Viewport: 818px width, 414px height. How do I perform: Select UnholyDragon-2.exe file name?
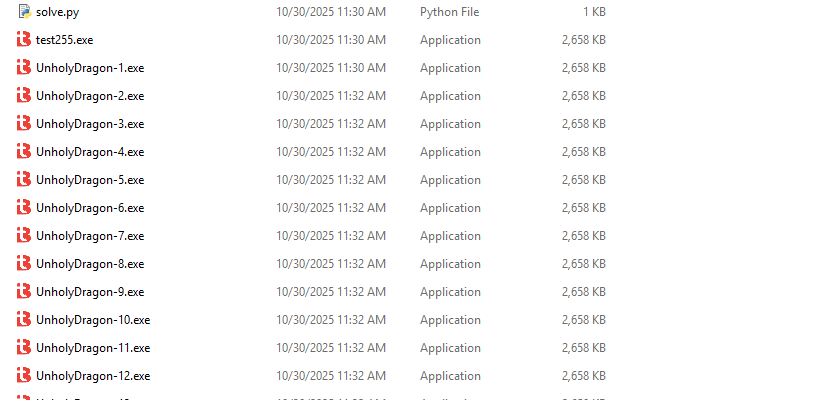pos(90,96)
